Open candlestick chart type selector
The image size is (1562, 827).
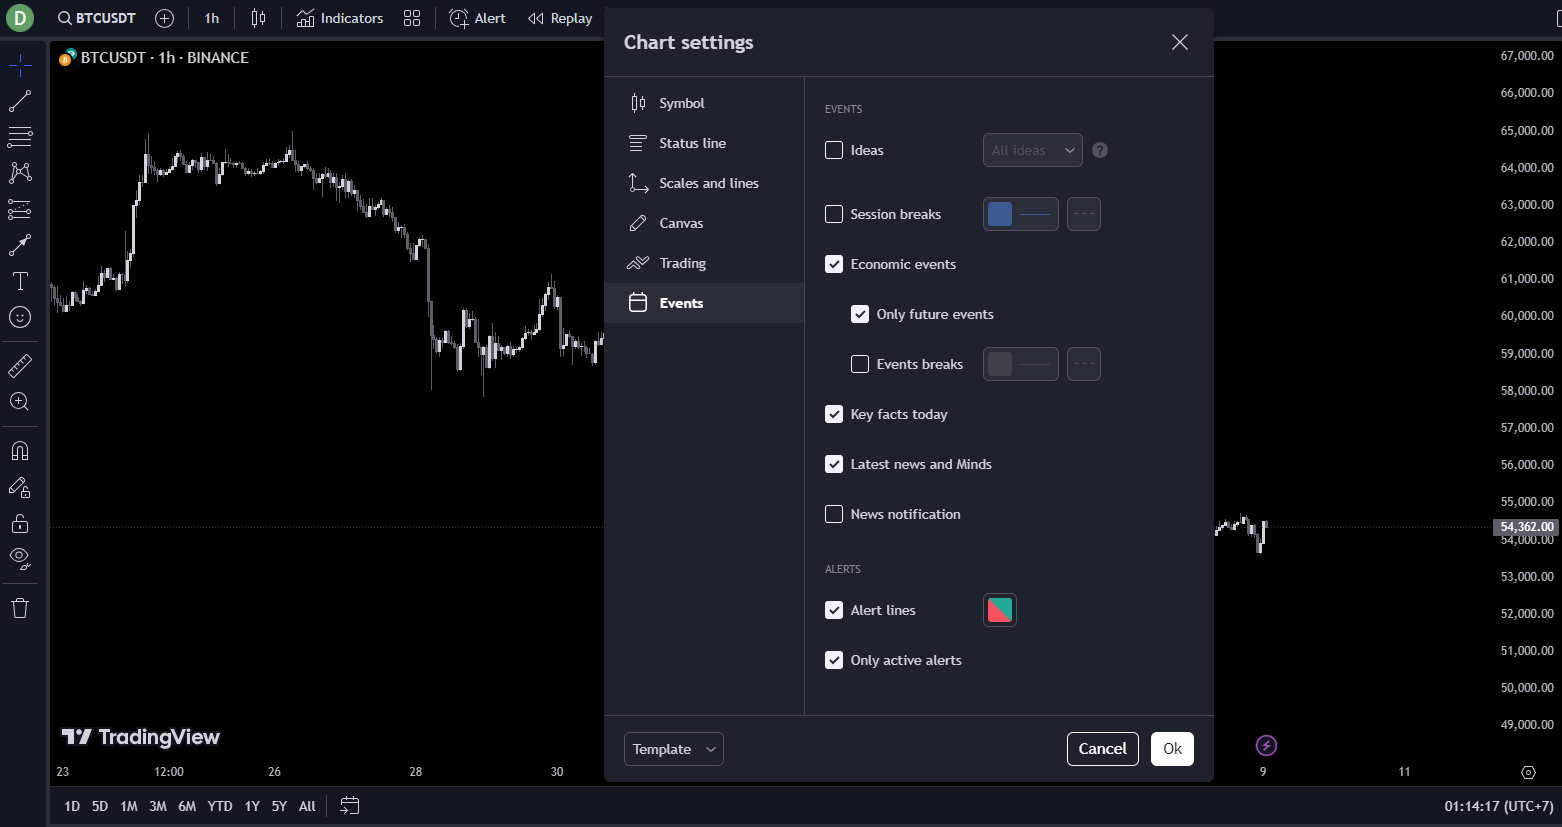coord(258,18)
